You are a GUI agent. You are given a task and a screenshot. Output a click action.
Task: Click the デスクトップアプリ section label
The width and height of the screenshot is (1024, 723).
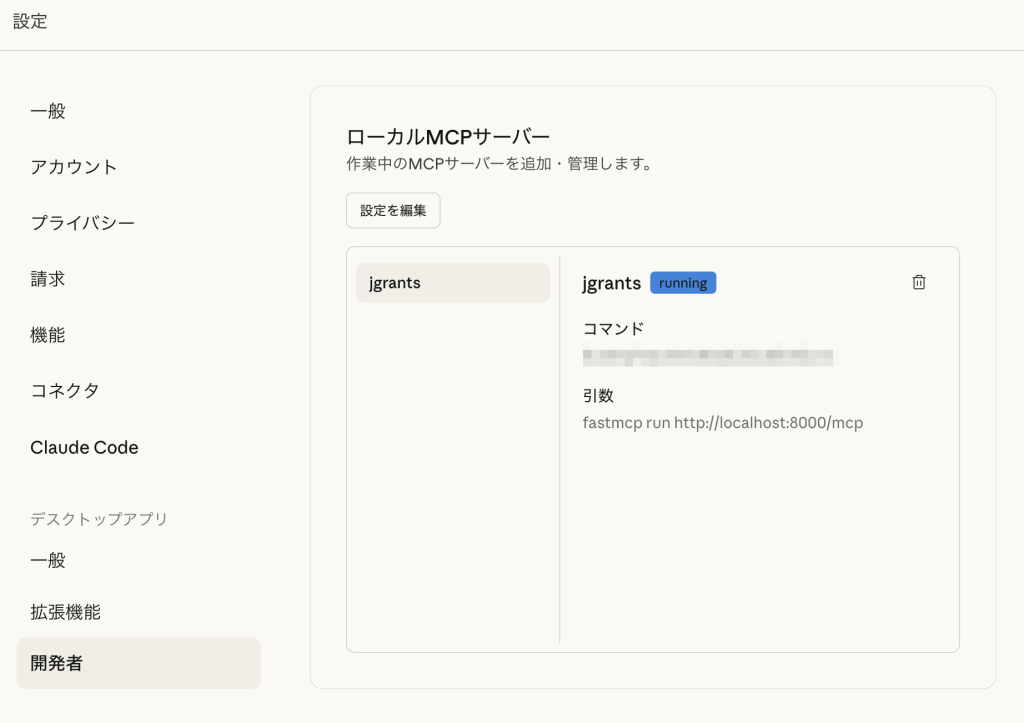[99, 519]
